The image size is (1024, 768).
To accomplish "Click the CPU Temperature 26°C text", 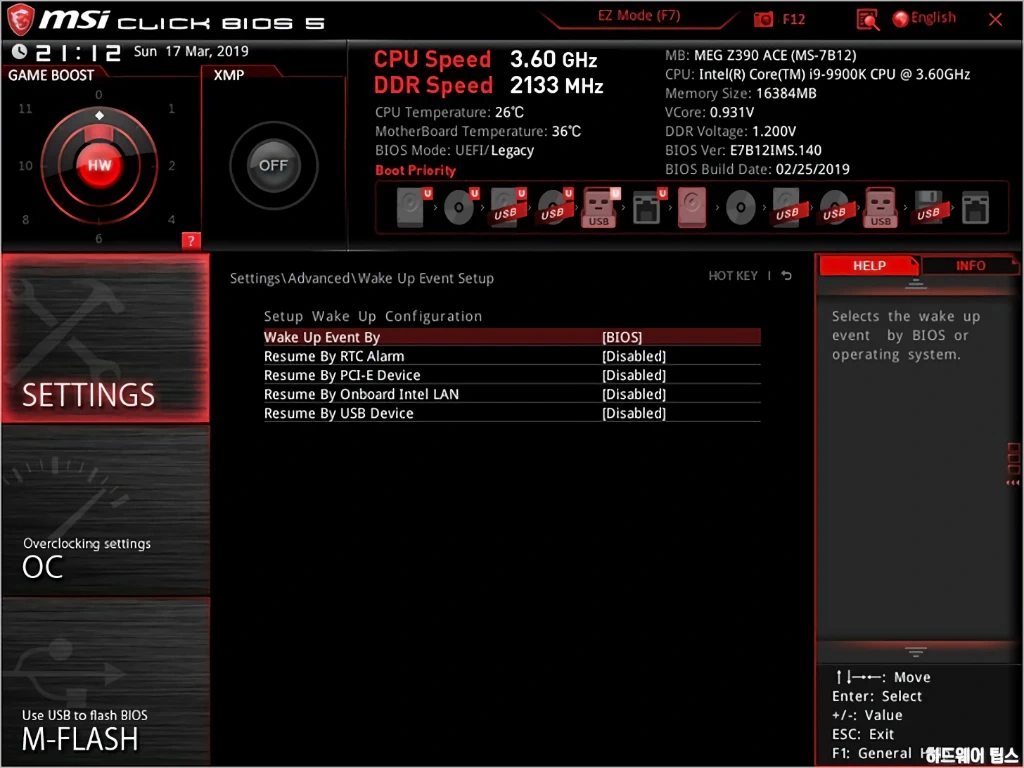I will pos(449,112).
